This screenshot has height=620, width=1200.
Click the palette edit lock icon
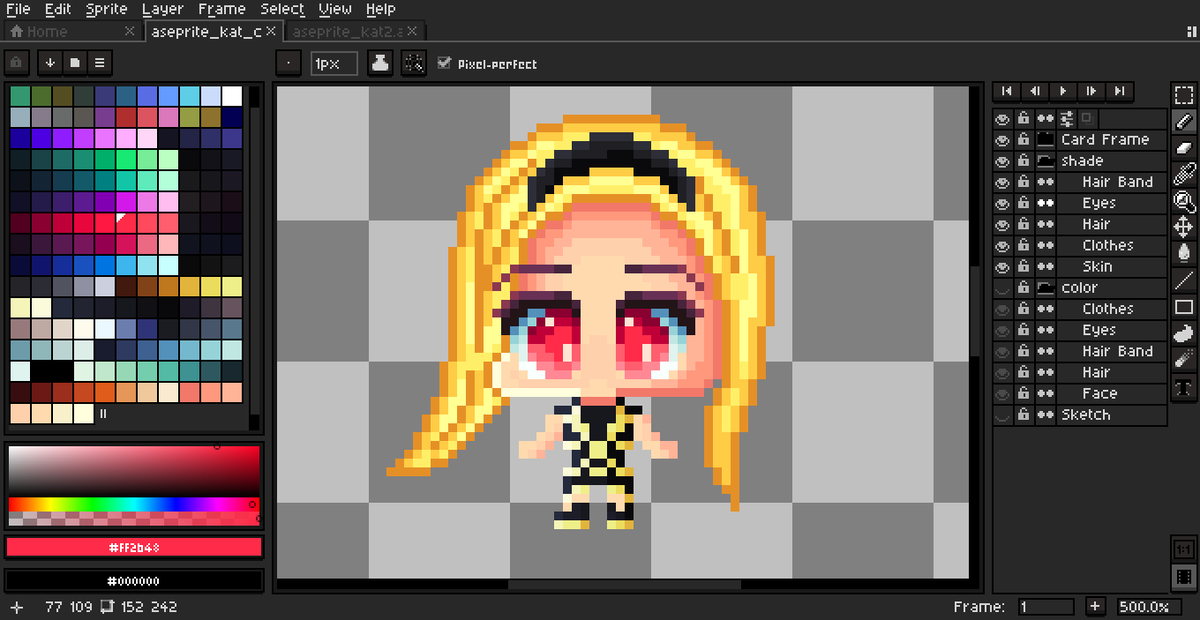[x=16, y=63]
